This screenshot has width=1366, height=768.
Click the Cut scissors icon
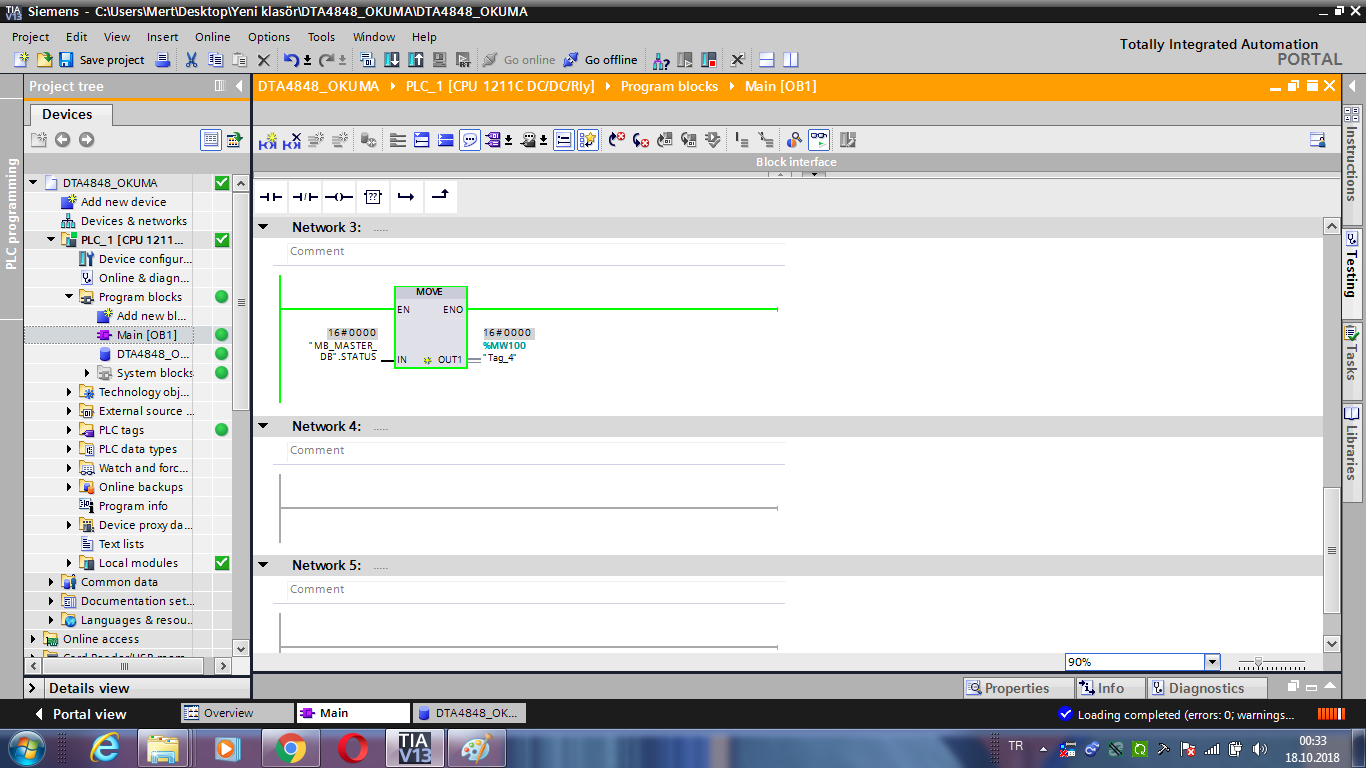(191, 60)
